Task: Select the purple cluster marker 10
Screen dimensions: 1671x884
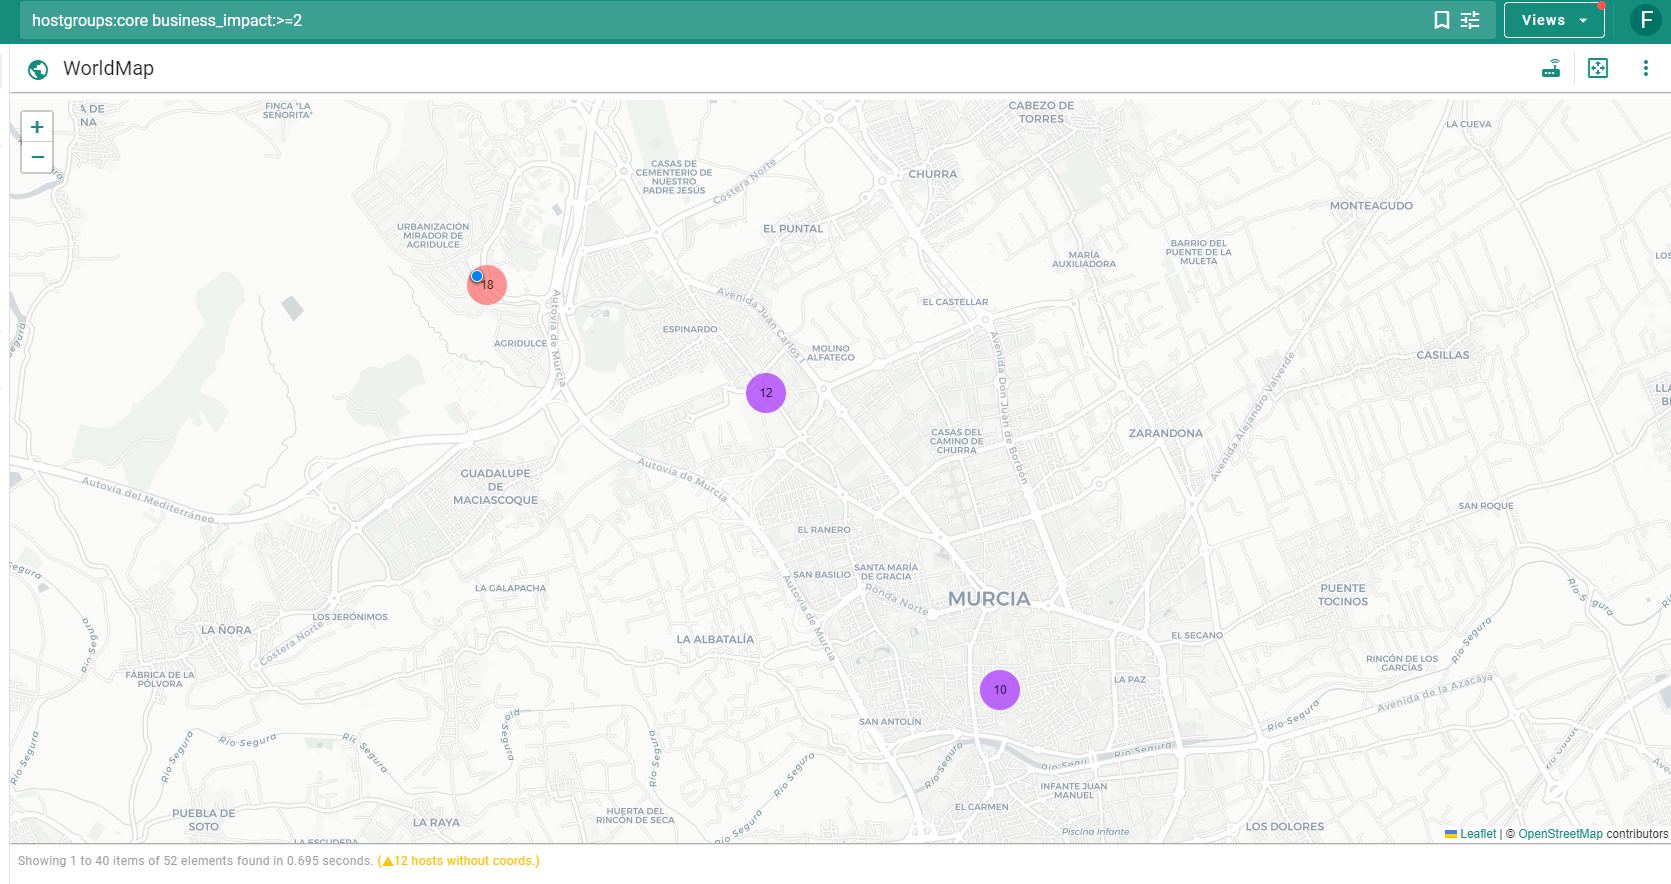Action: [x=1000, y=690]
